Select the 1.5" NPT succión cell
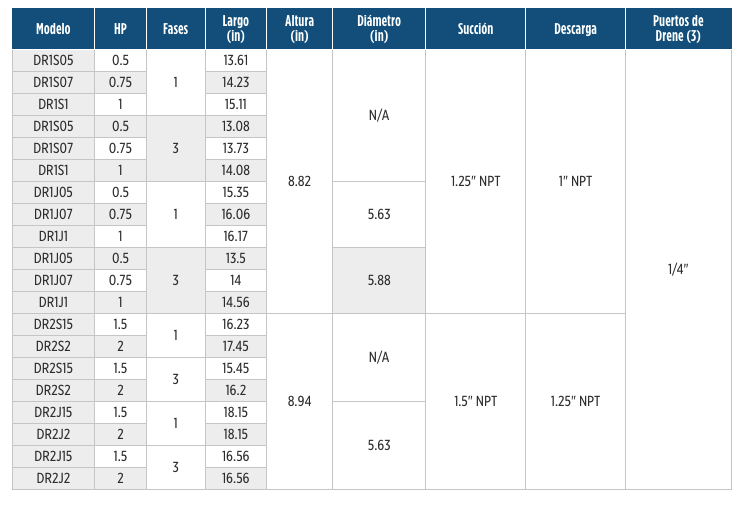Viewport: 743px width, 527px height. coord(475,401)
